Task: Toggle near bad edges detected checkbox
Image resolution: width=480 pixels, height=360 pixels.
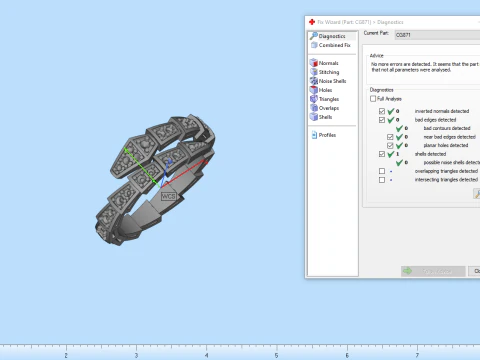Action: click(390, 137)
